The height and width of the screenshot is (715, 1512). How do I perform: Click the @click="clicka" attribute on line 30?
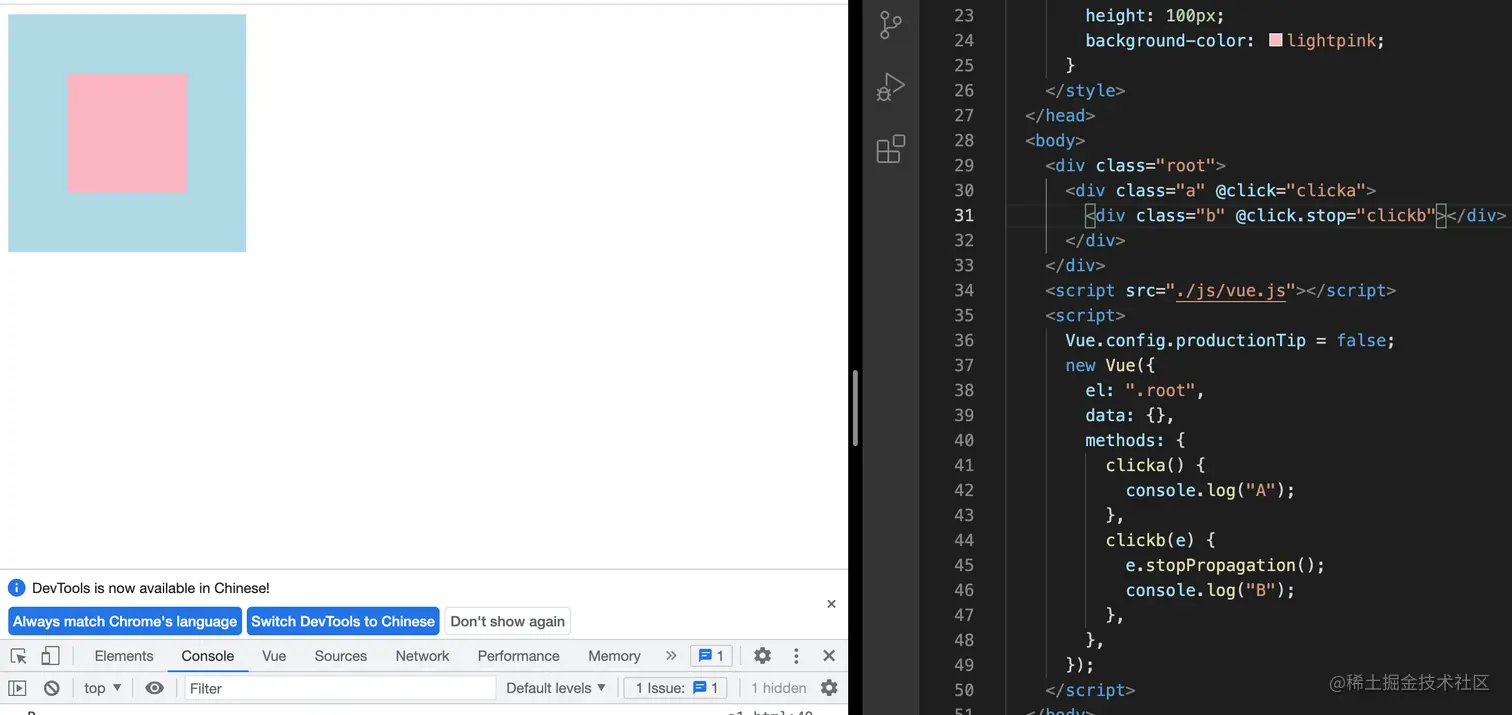tap(1290, 190)
